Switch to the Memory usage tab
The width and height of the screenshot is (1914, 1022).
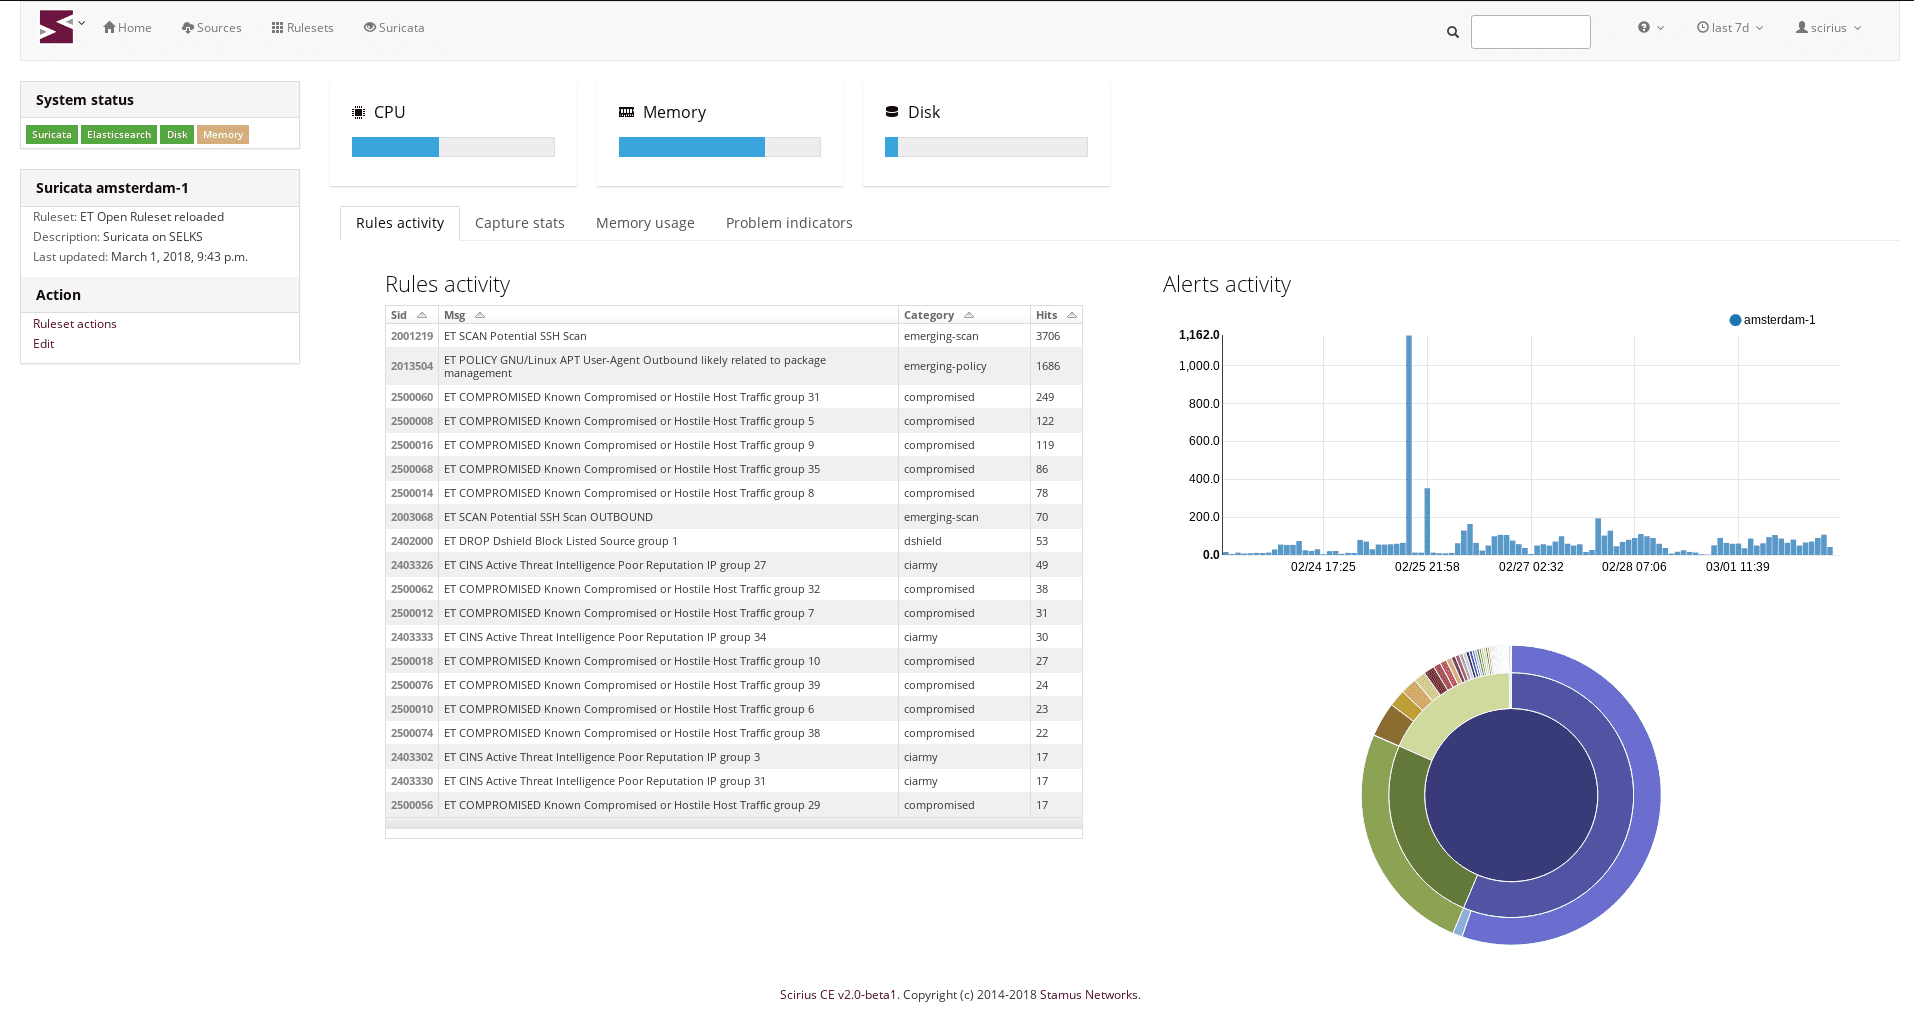645,223
